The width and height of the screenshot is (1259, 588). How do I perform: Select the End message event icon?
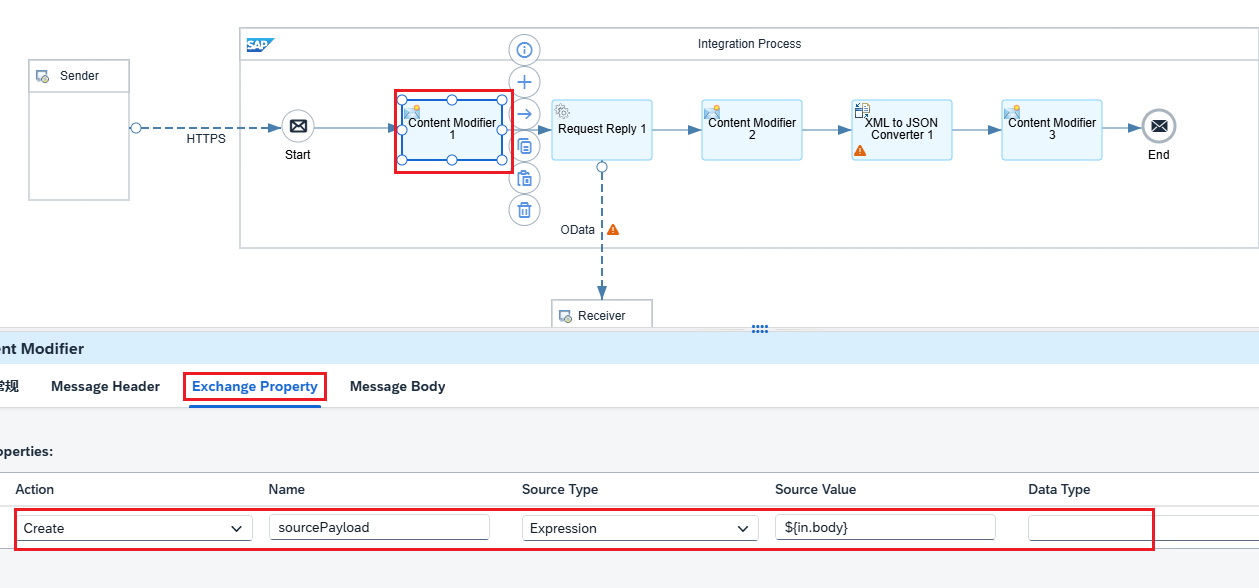(1159, 127)
